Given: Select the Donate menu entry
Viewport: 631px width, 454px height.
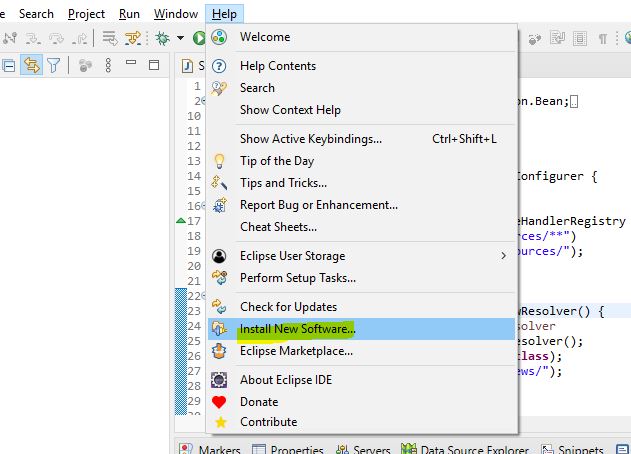Looking at the screenshot, I should tap(361, 402).
